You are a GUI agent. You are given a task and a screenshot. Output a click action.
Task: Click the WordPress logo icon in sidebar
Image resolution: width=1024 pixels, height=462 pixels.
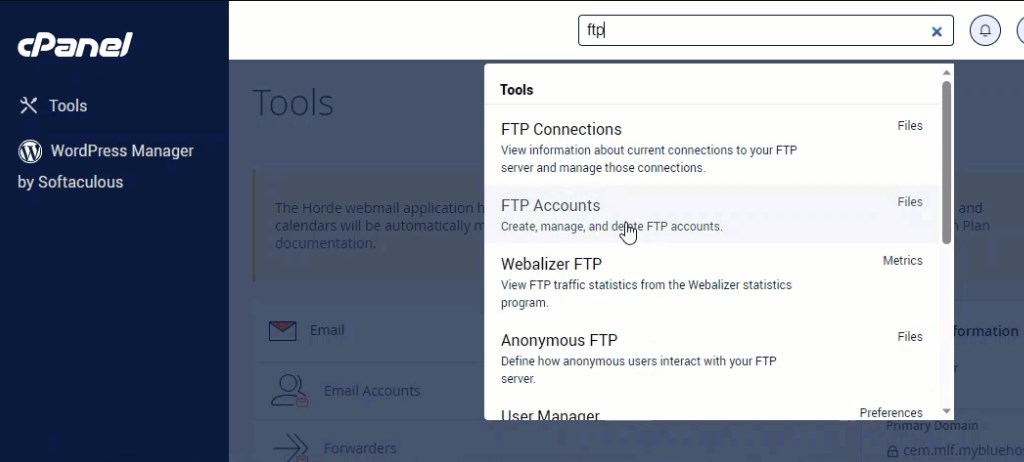(x=30, y=151)
